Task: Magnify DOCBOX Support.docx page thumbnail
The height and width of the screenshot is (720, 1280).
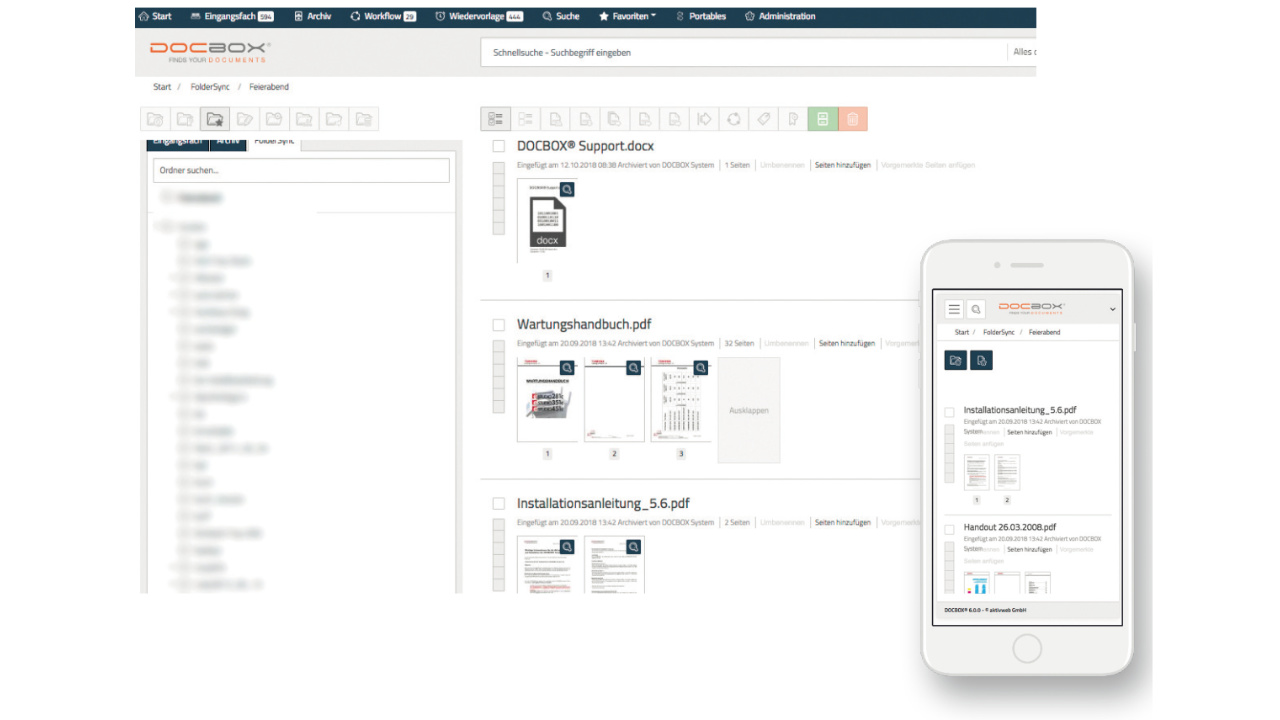Action: pyautogui.click(x=567, y=188)
